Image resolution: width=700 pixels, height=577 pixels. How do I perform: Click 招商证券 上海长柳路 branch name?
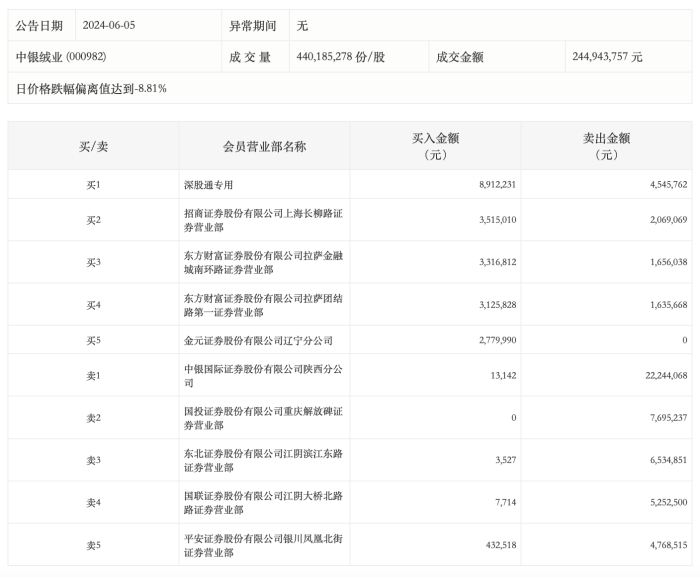(263, 220)
